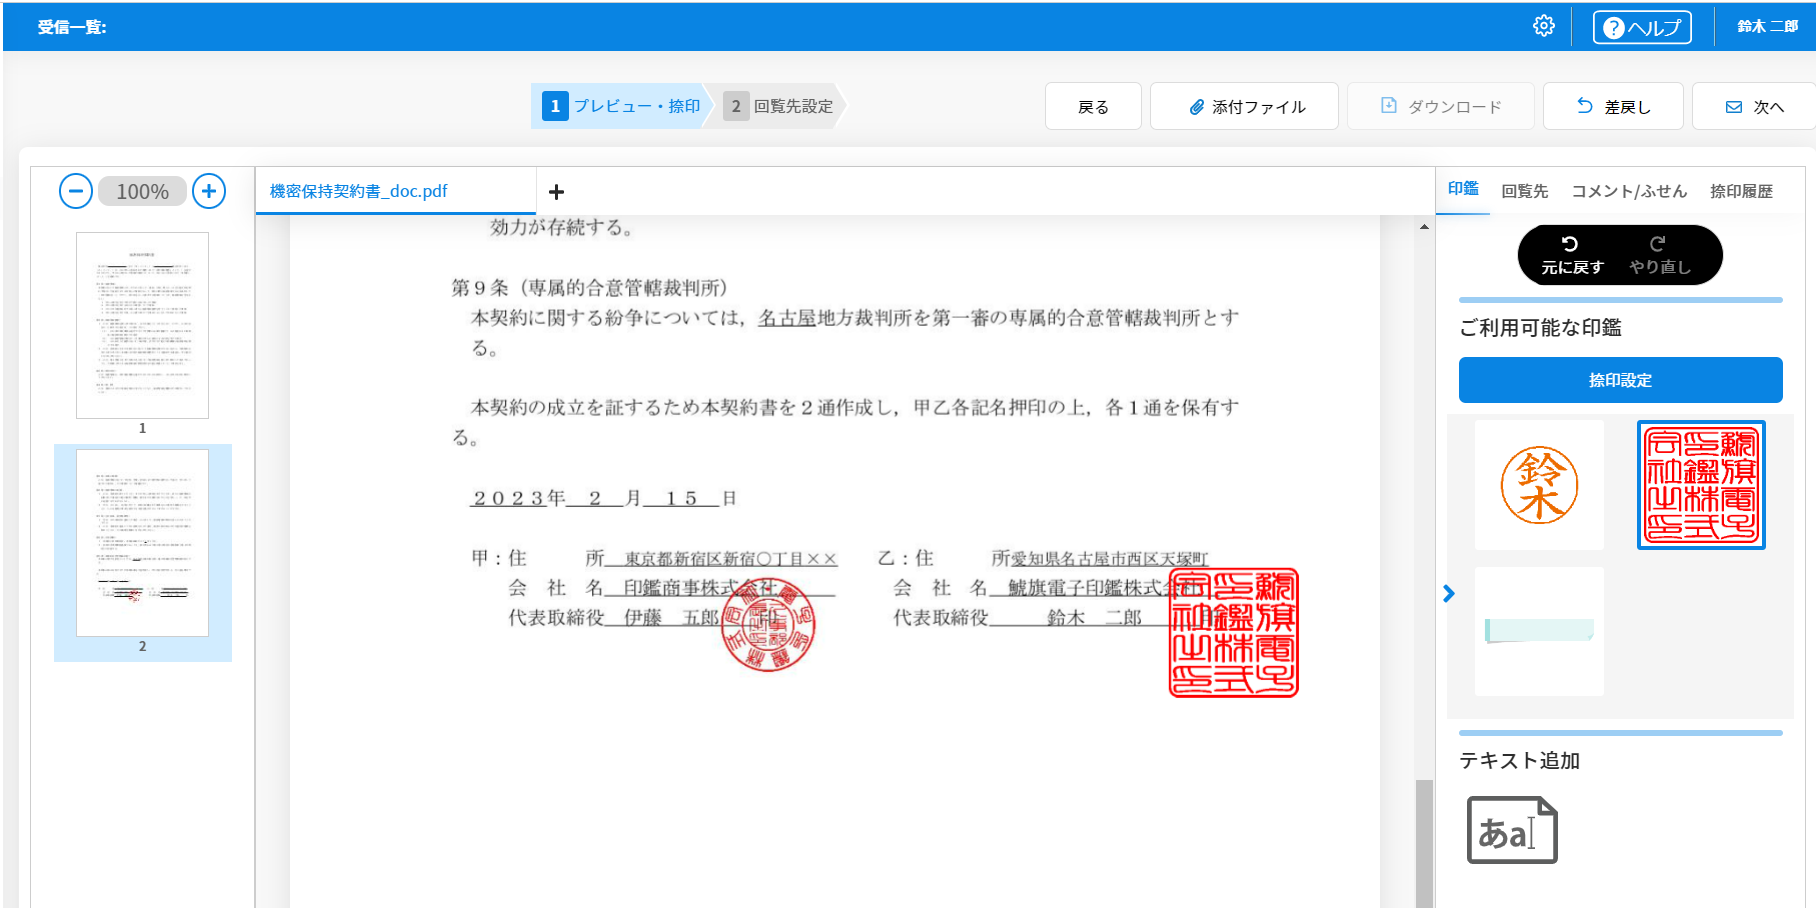
Task: Click the 元に戻す undo button
Action: click(1572, 255)
